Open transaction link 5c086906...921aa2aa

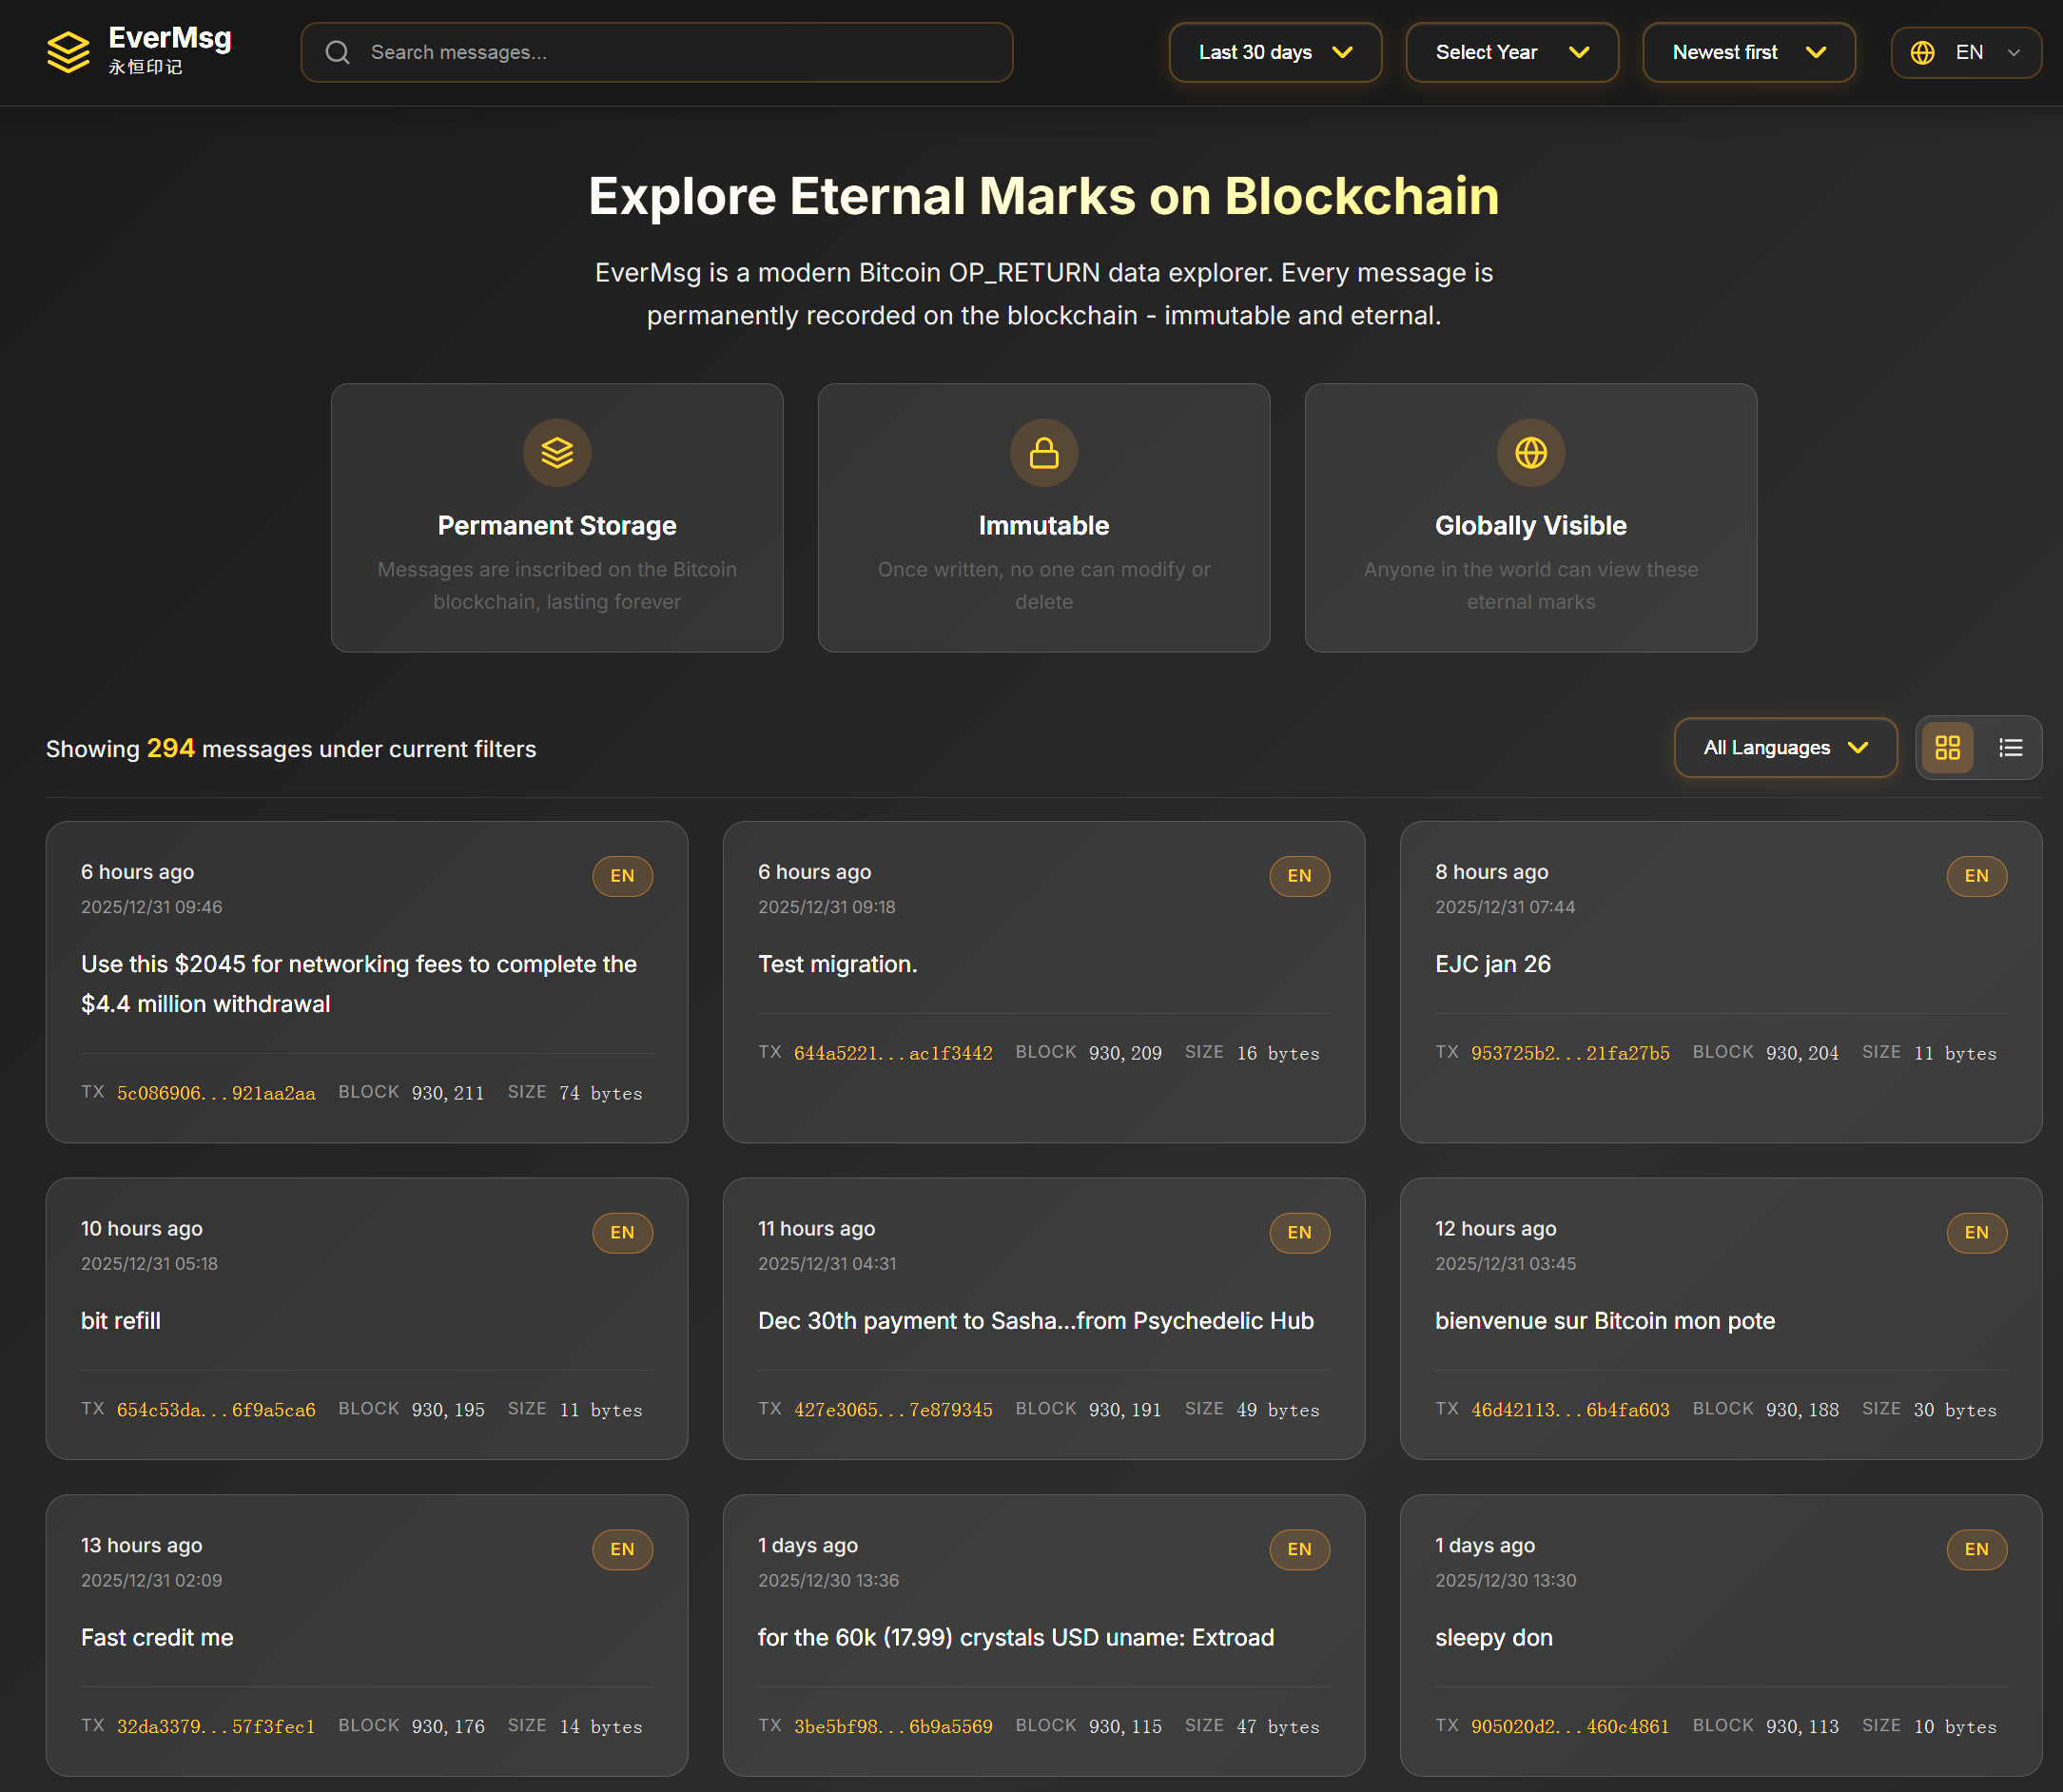click(x=215, y=1093)
